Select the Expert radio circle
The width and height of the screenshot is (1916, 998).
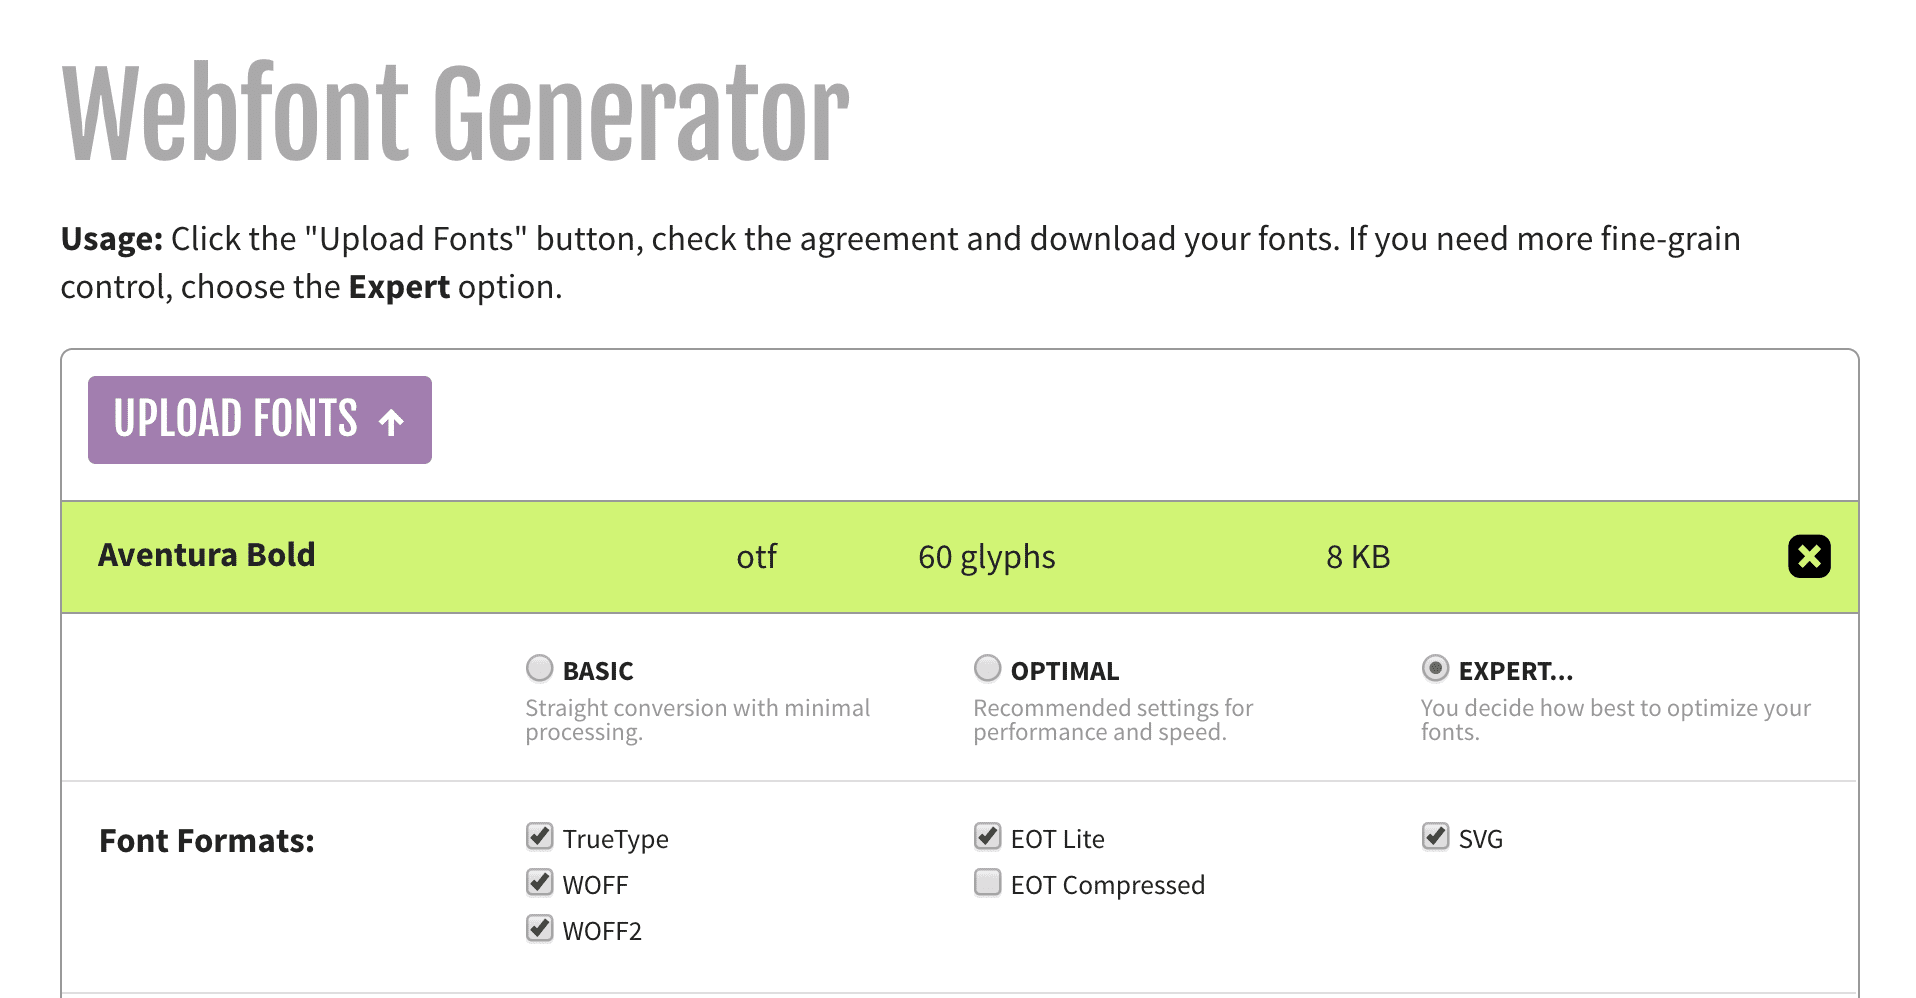click(x=1434, y=668)
